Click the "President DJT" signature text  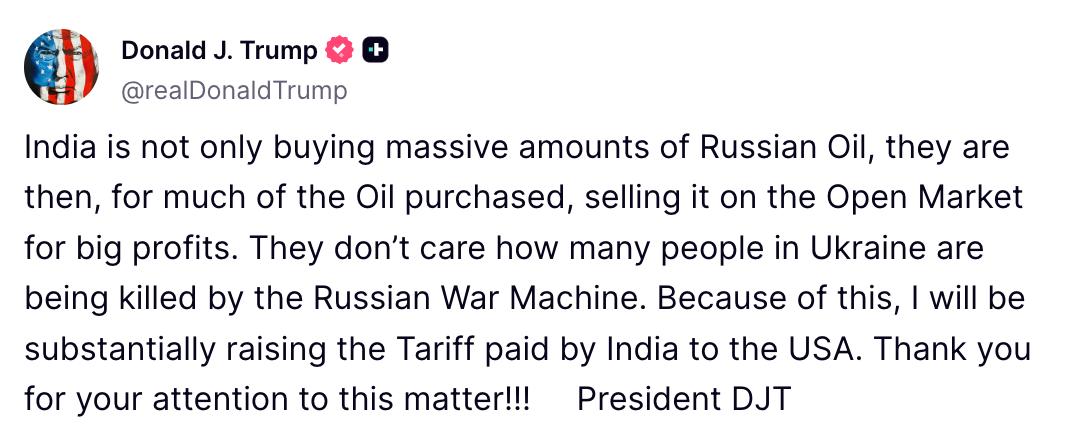pos(684,399)
